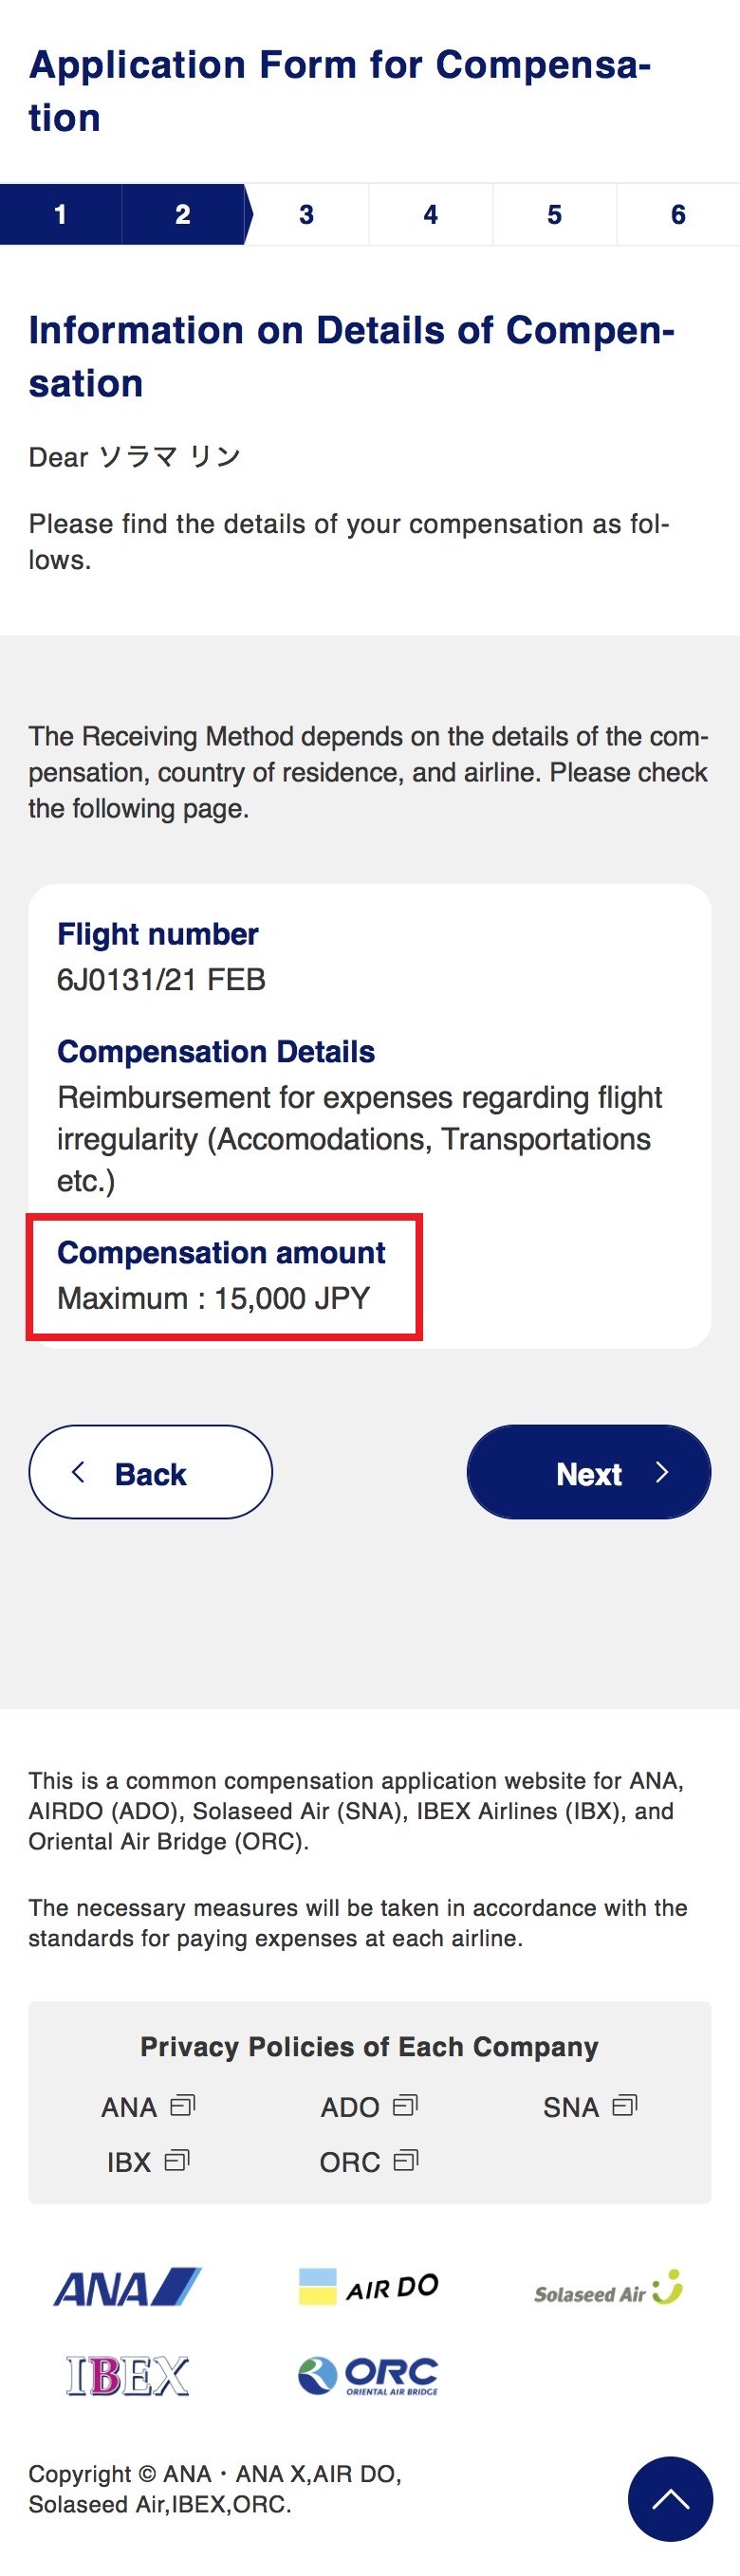
Task: Click the external-link icon beside ANA
Action: point(183,2106)
